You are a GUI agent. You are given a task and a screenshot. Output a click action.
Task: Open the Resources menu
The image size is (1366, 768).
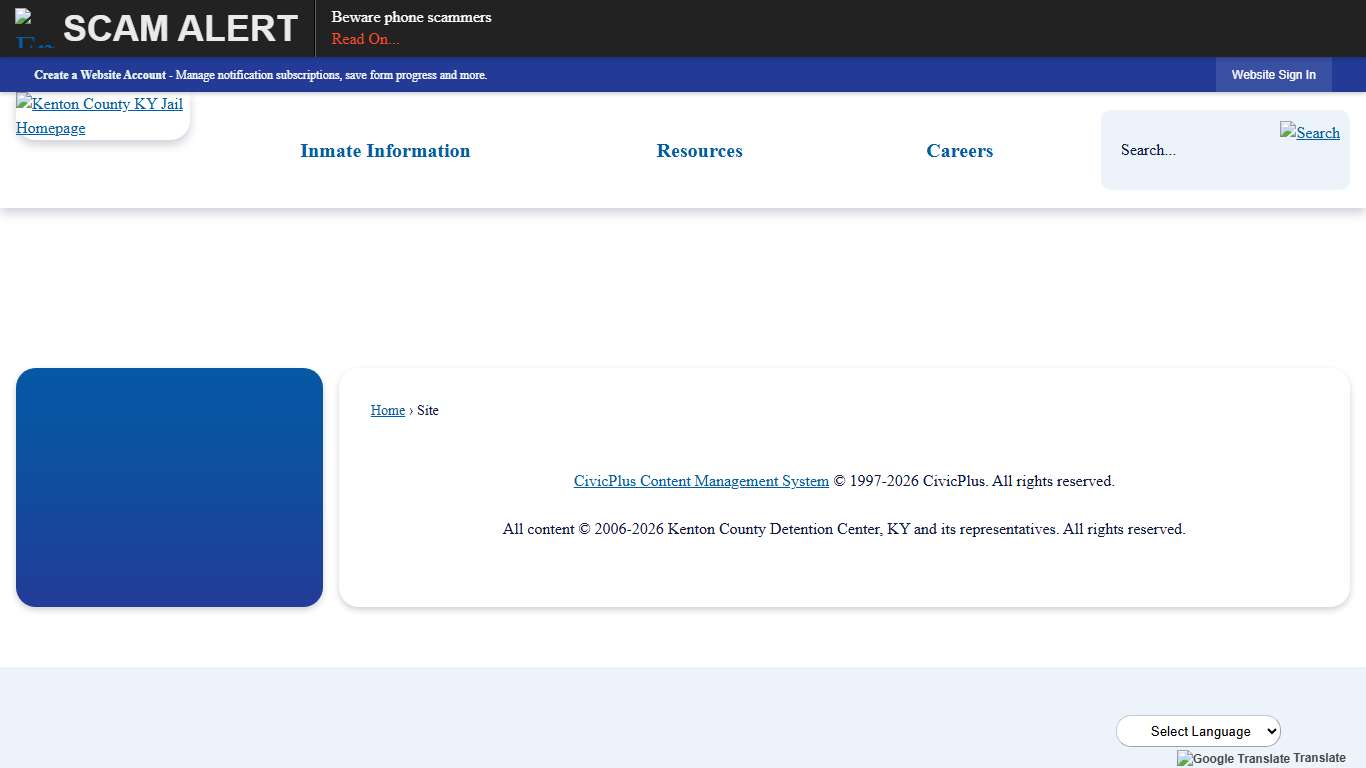pyautogui.click(x=699, y=151)
